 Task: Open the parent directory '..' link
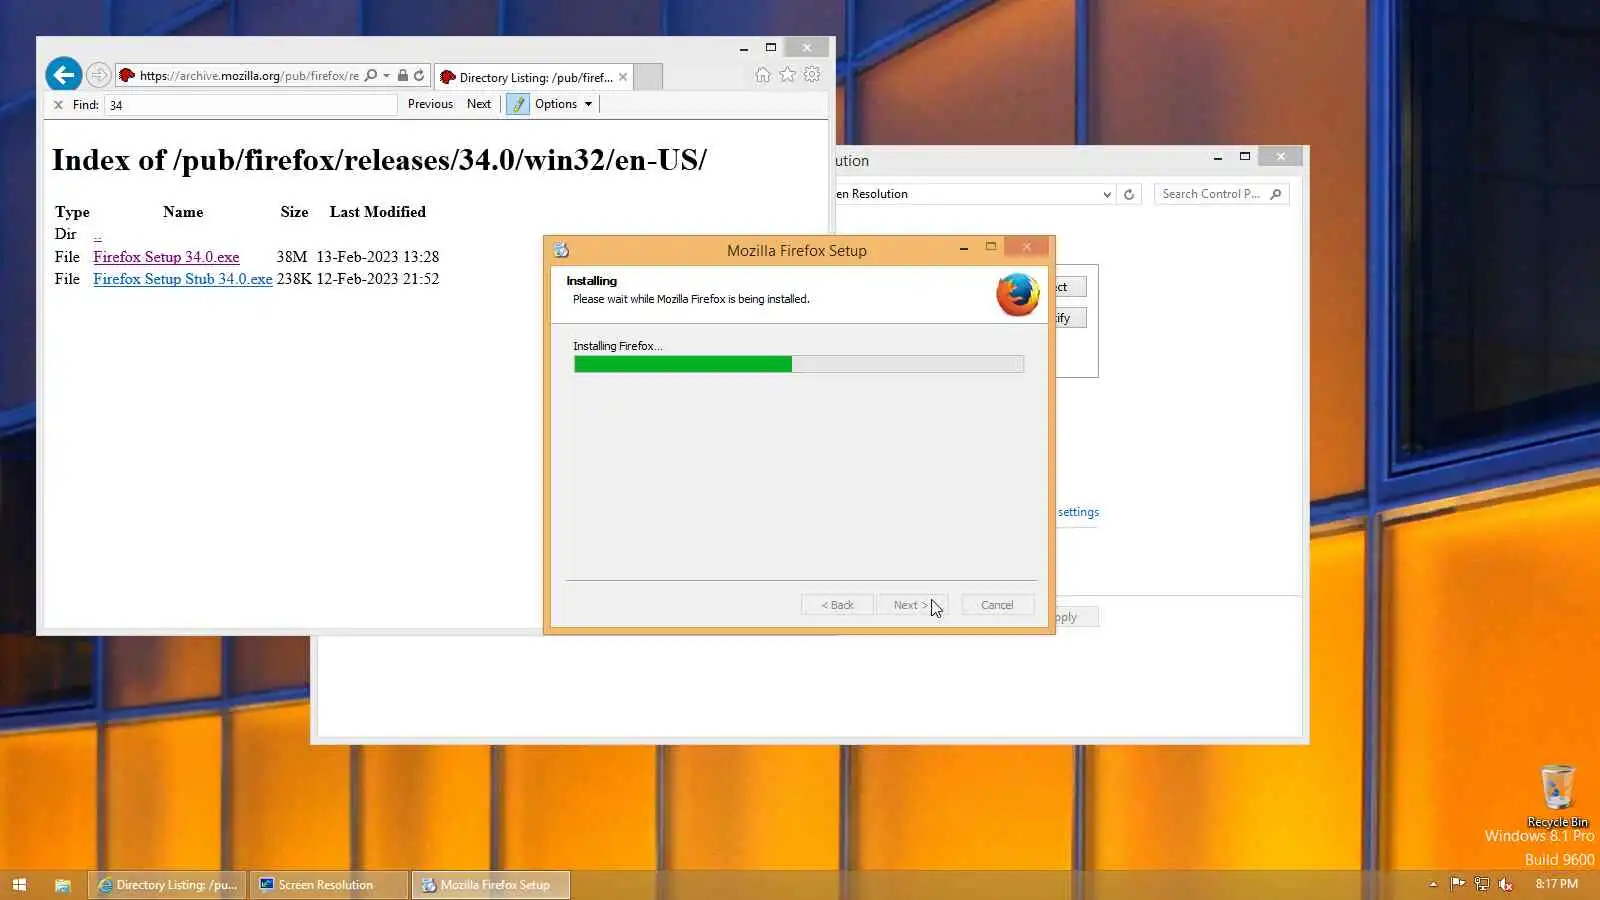pyautogui.click(x=97, y=235)
